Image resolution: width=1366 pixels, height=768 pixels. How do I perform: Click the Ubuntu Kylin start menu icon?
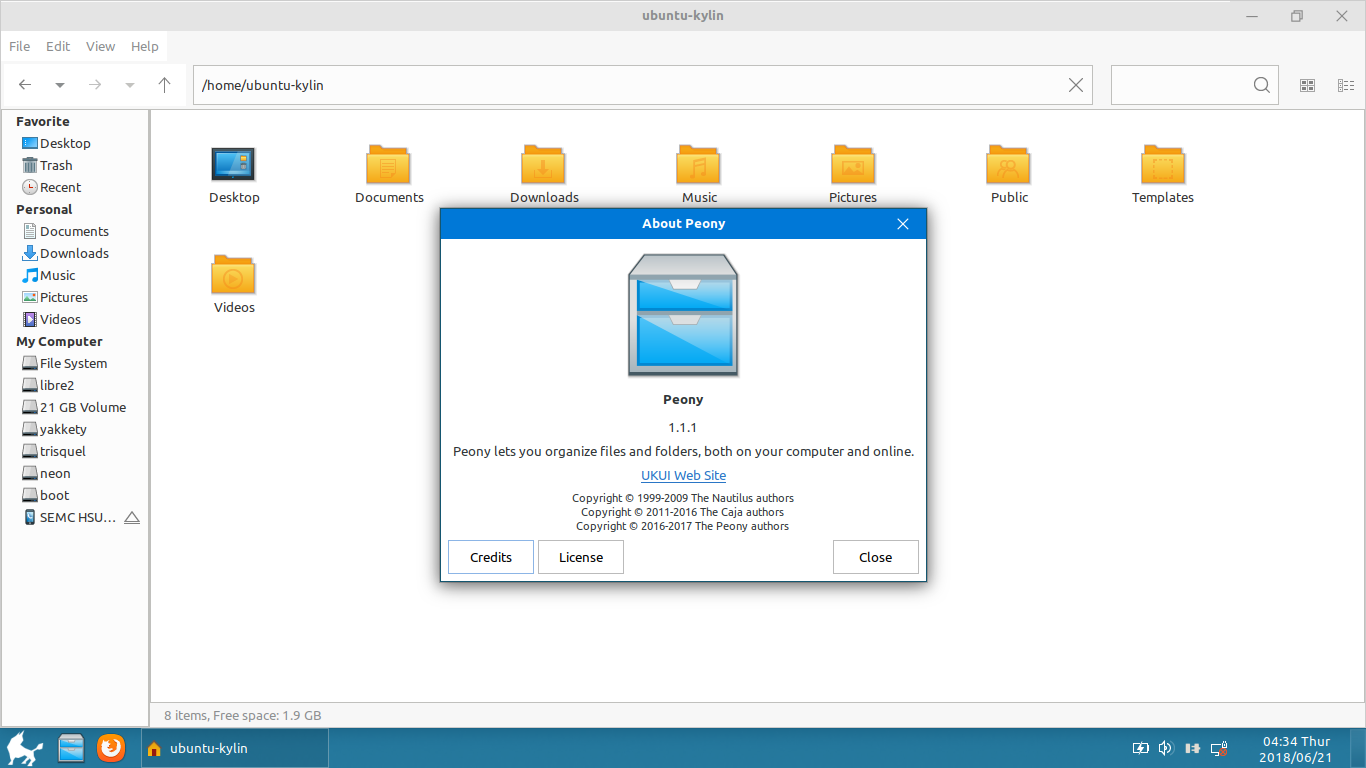pos(24,747)
